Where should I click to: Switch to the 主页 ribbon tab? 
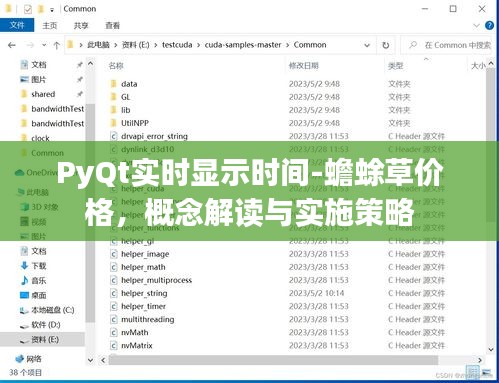50,25
